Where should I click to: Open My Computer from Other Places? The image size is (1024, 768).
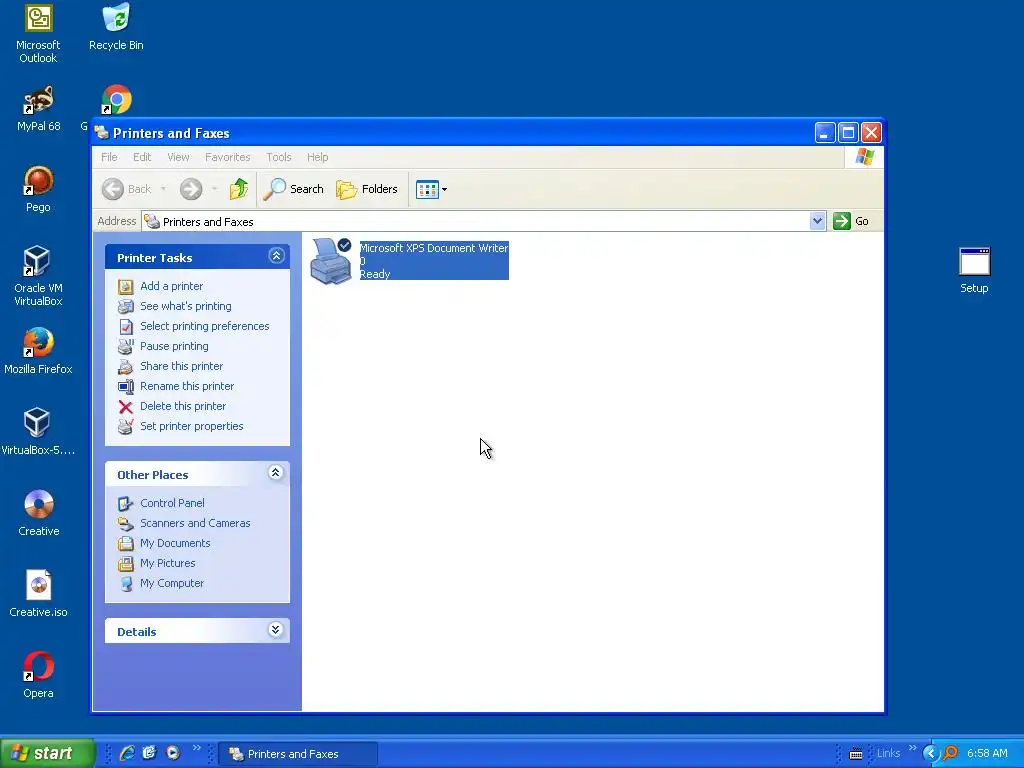click(x=172, y=583)
